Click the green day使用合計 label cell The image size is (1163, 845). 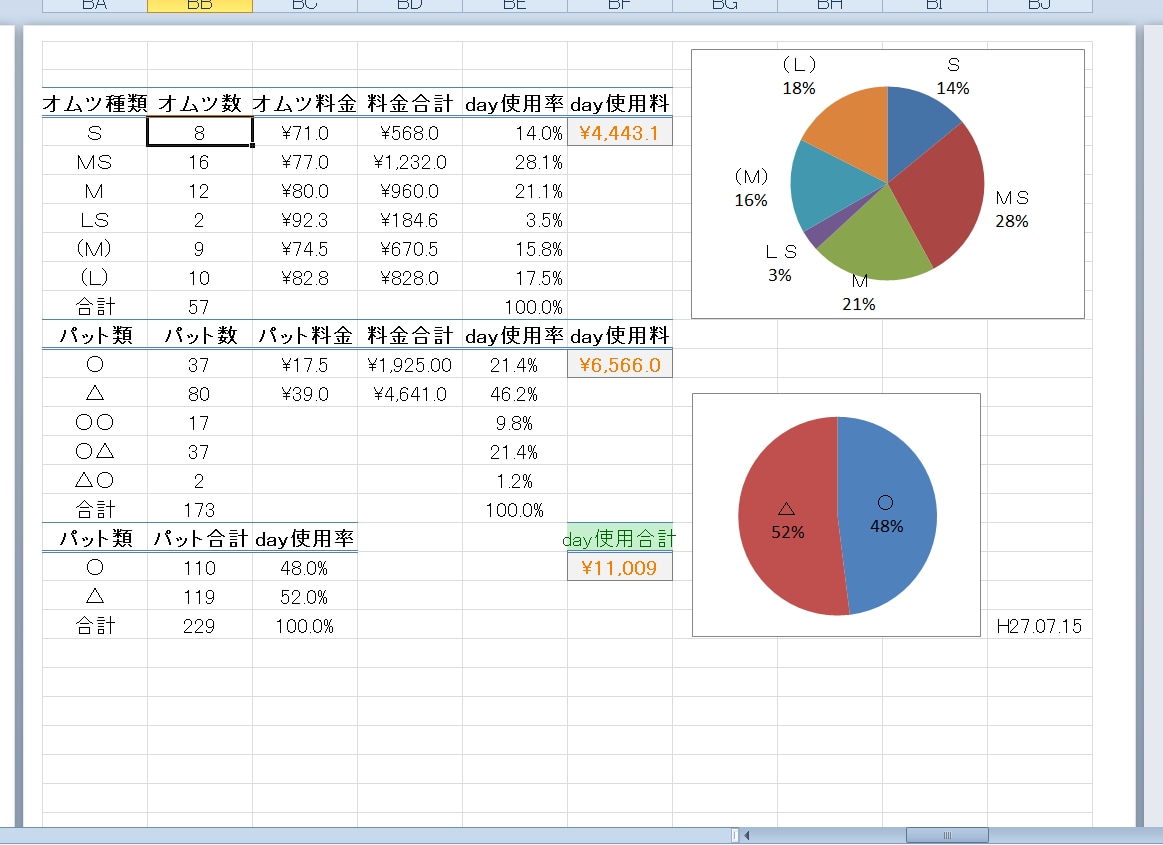point(619,538)
